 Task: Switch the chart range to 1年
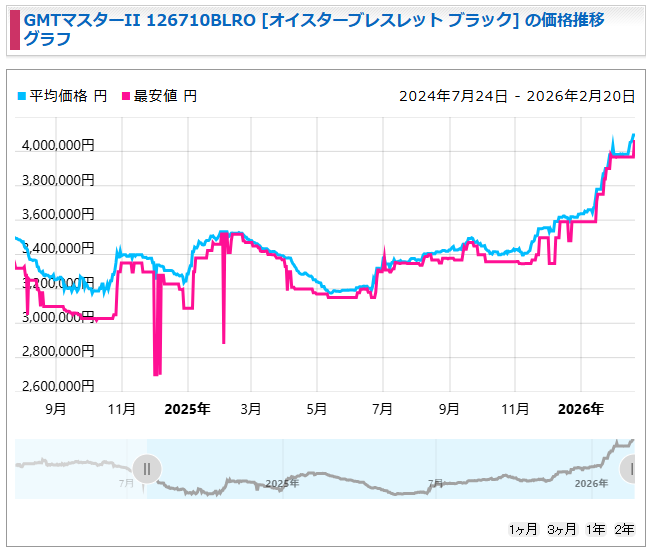595,529
